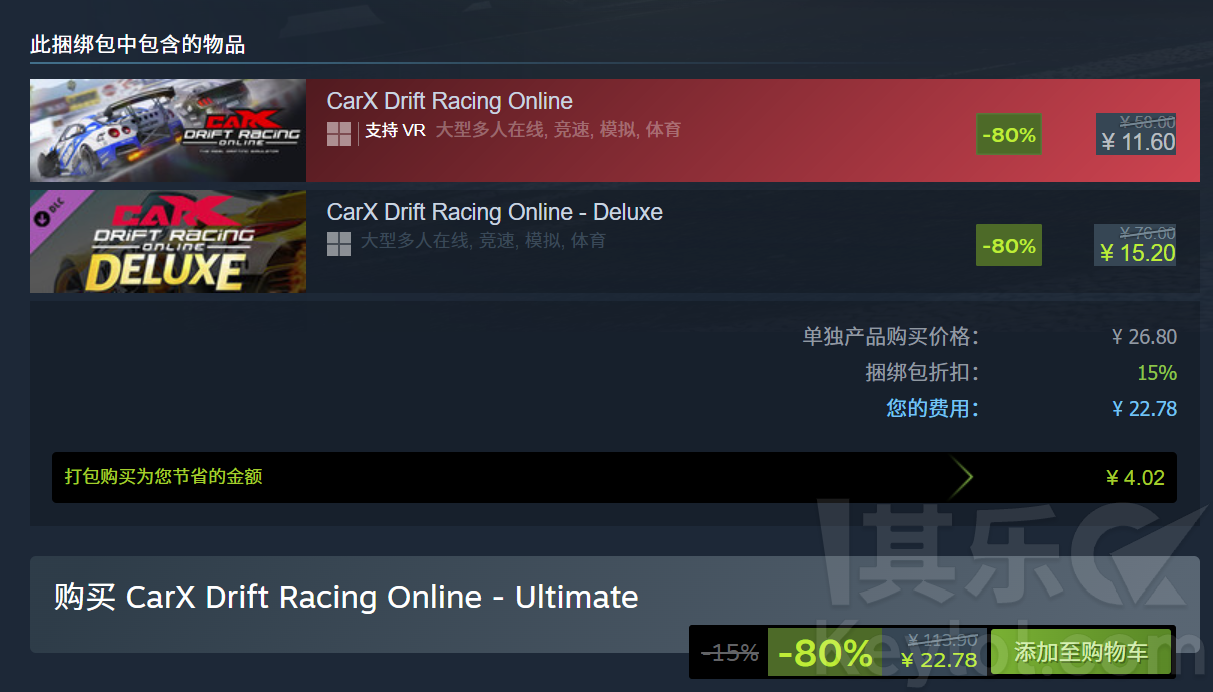This screenshot has width=1213, height=692.
Task: Click the 您的费用 cost label
Action: pyautogui.click(x=932, y=408)
